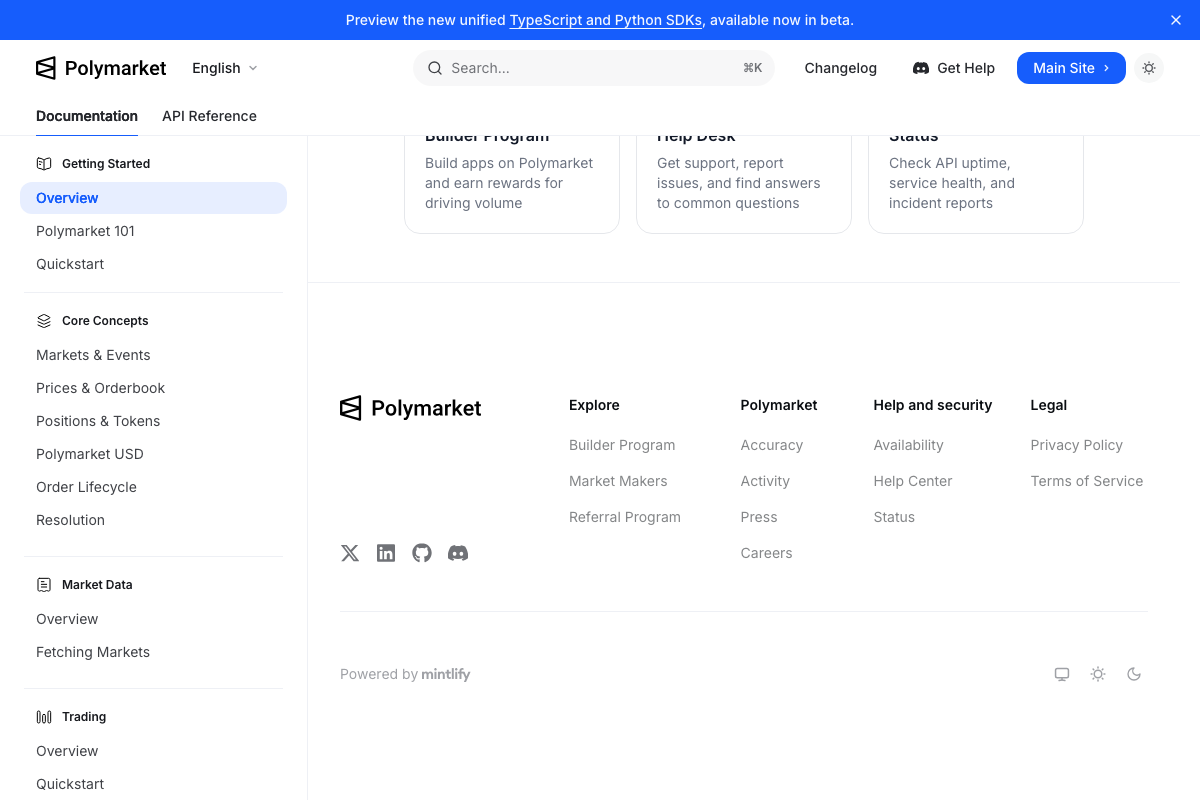Open Overview under Trading

[x=153, y=751]
